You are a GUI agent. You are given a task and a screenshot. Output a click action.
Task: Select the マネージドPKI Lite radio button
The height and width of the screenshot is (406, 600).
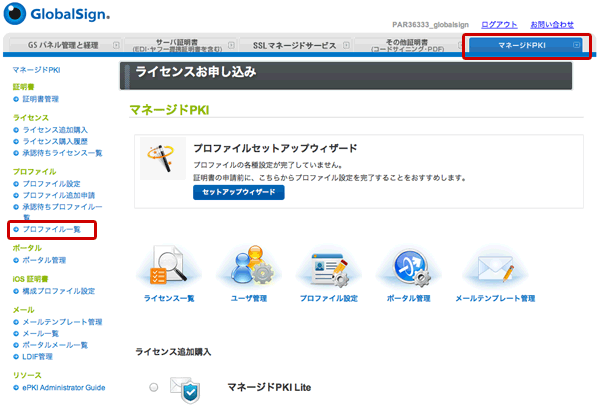click(x=153, y=387)
